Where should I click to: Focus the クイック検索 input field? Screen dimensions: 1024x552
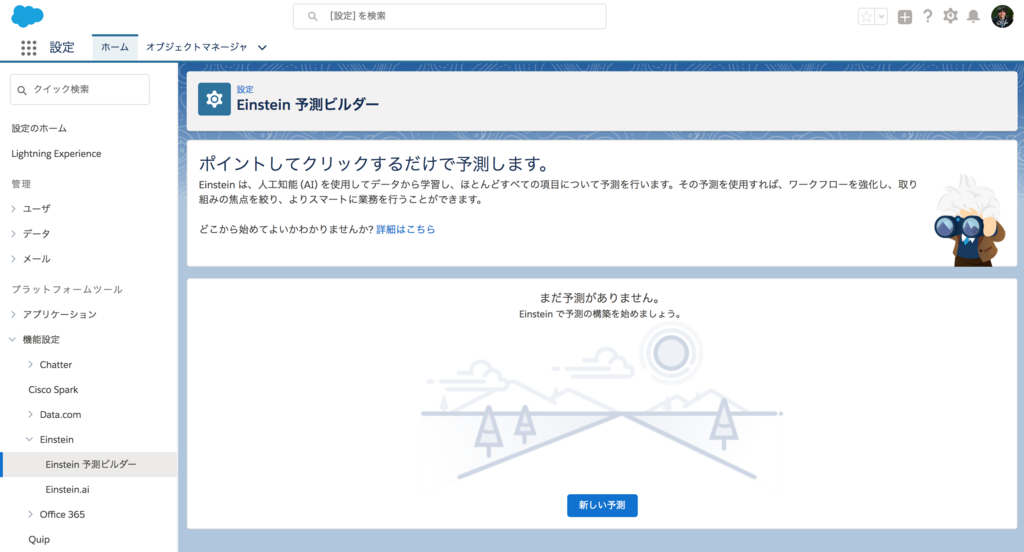point(80,89)
